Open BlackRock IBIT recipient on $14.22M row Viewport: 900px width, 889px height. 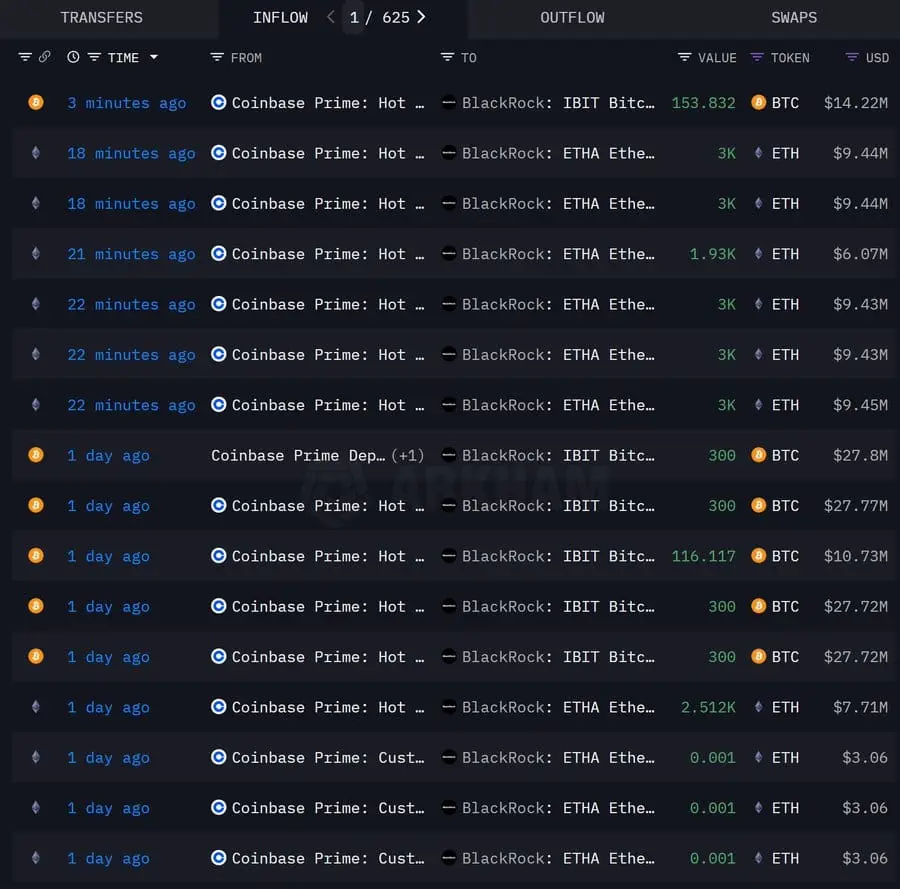[x=558, y=103]
